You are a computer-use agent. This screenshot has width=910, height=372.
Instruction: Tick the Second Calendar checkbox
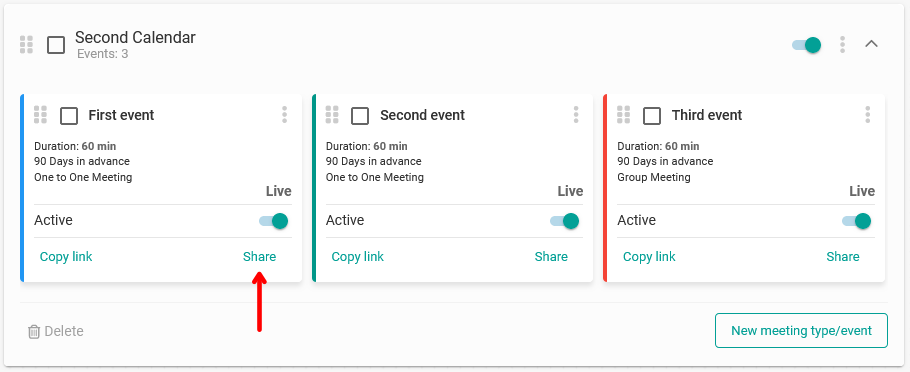click(56, 45)
